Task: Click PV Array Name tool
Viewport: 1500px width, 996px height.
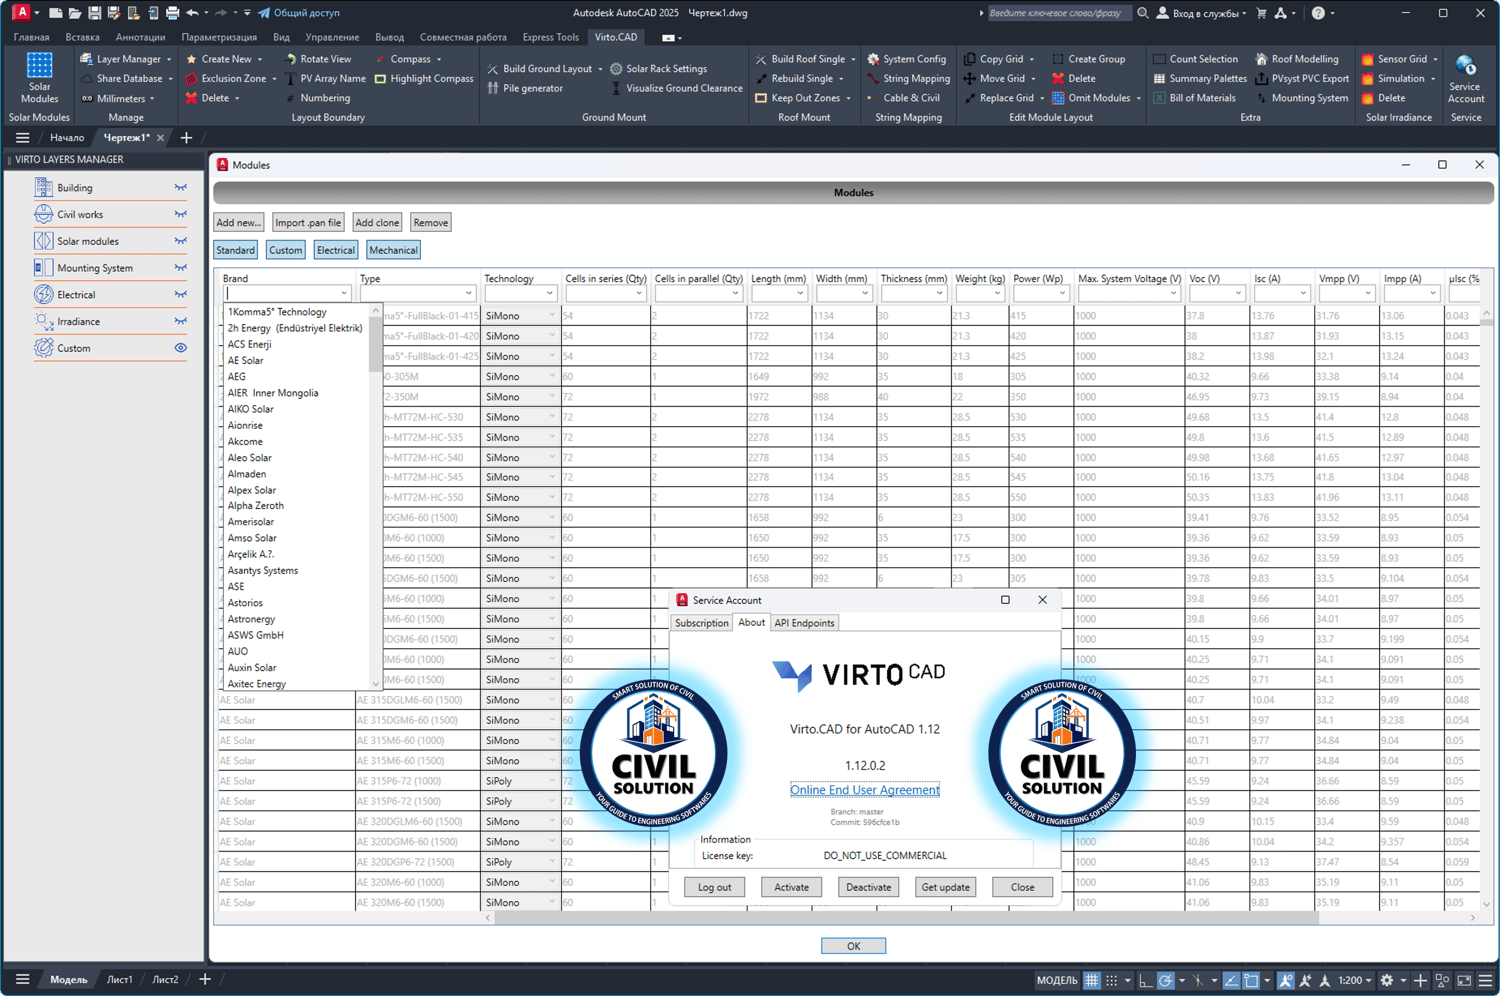Action: pyautogui.click(x=325, y=78)
